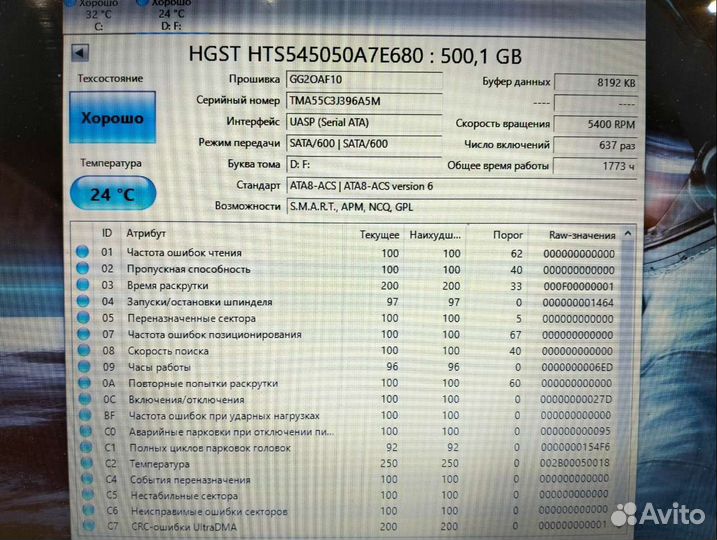The width and height of the screenshot is (717, 540).
Task: Click status icon for 03 Время раскрутки
Action: [x=83, y=284]
